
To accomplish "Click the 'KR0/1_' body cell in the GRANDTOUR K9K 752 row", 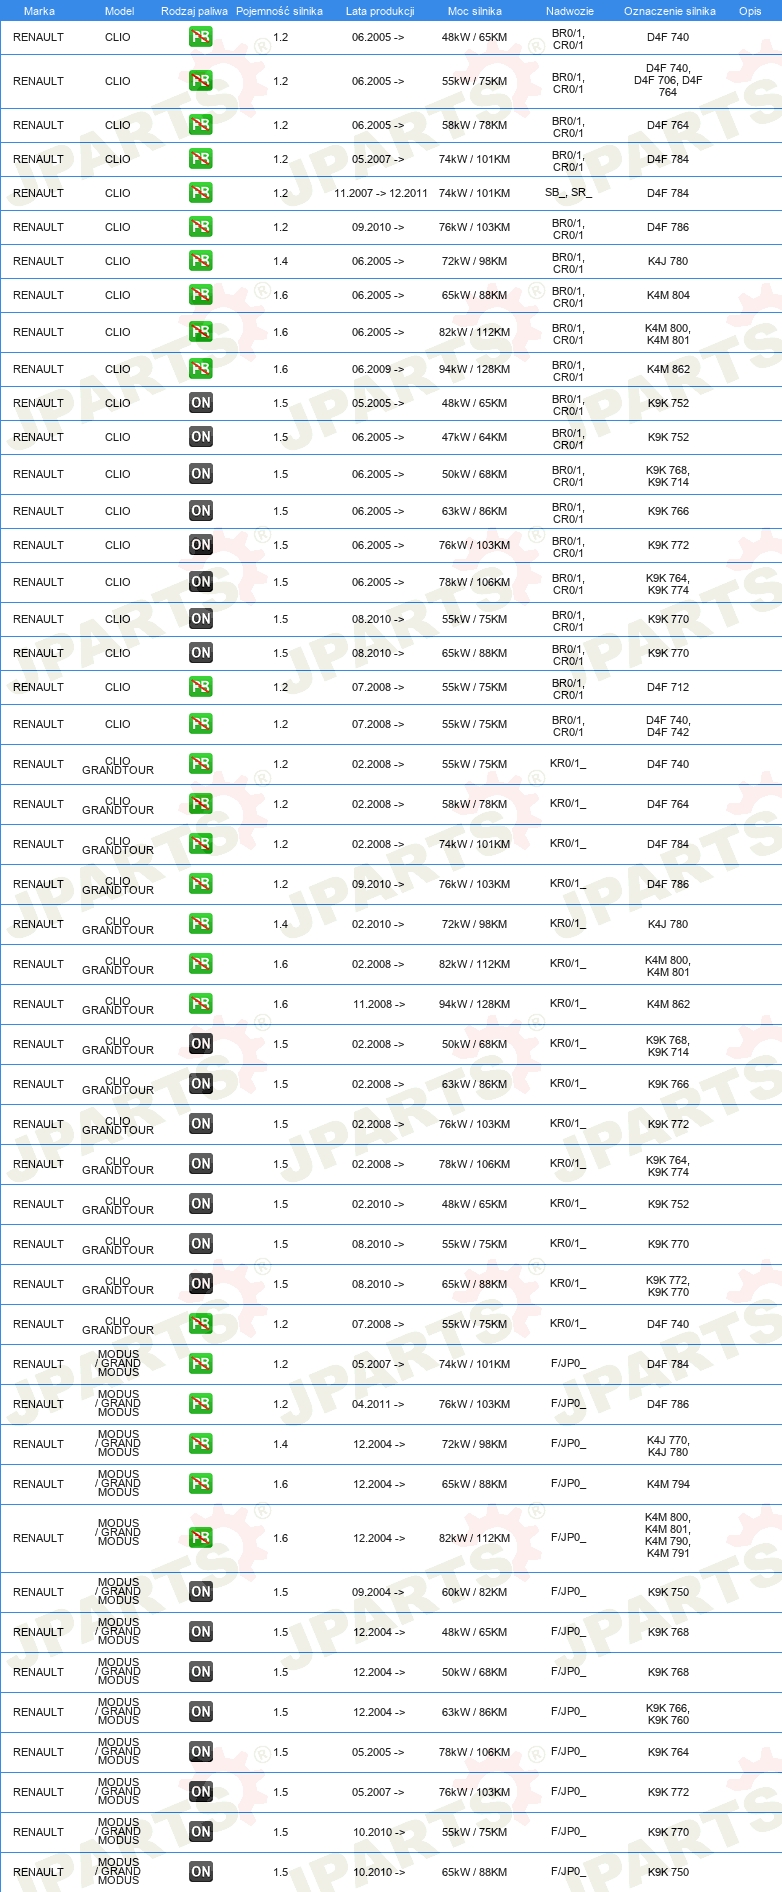I will pyautogui.click(x=568, y=1203).
